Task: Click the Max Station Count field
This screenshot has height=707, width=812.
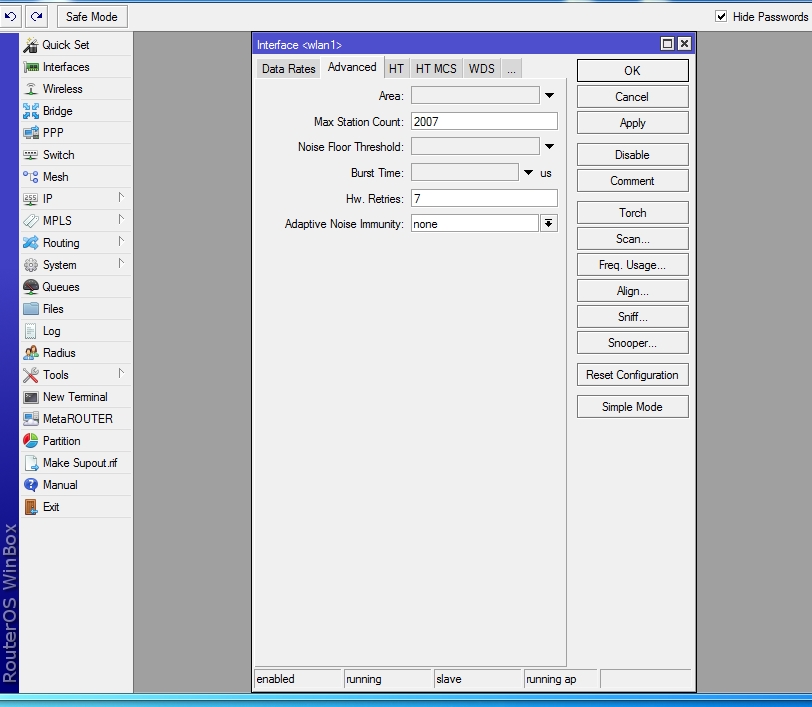Action: point(484,121)
